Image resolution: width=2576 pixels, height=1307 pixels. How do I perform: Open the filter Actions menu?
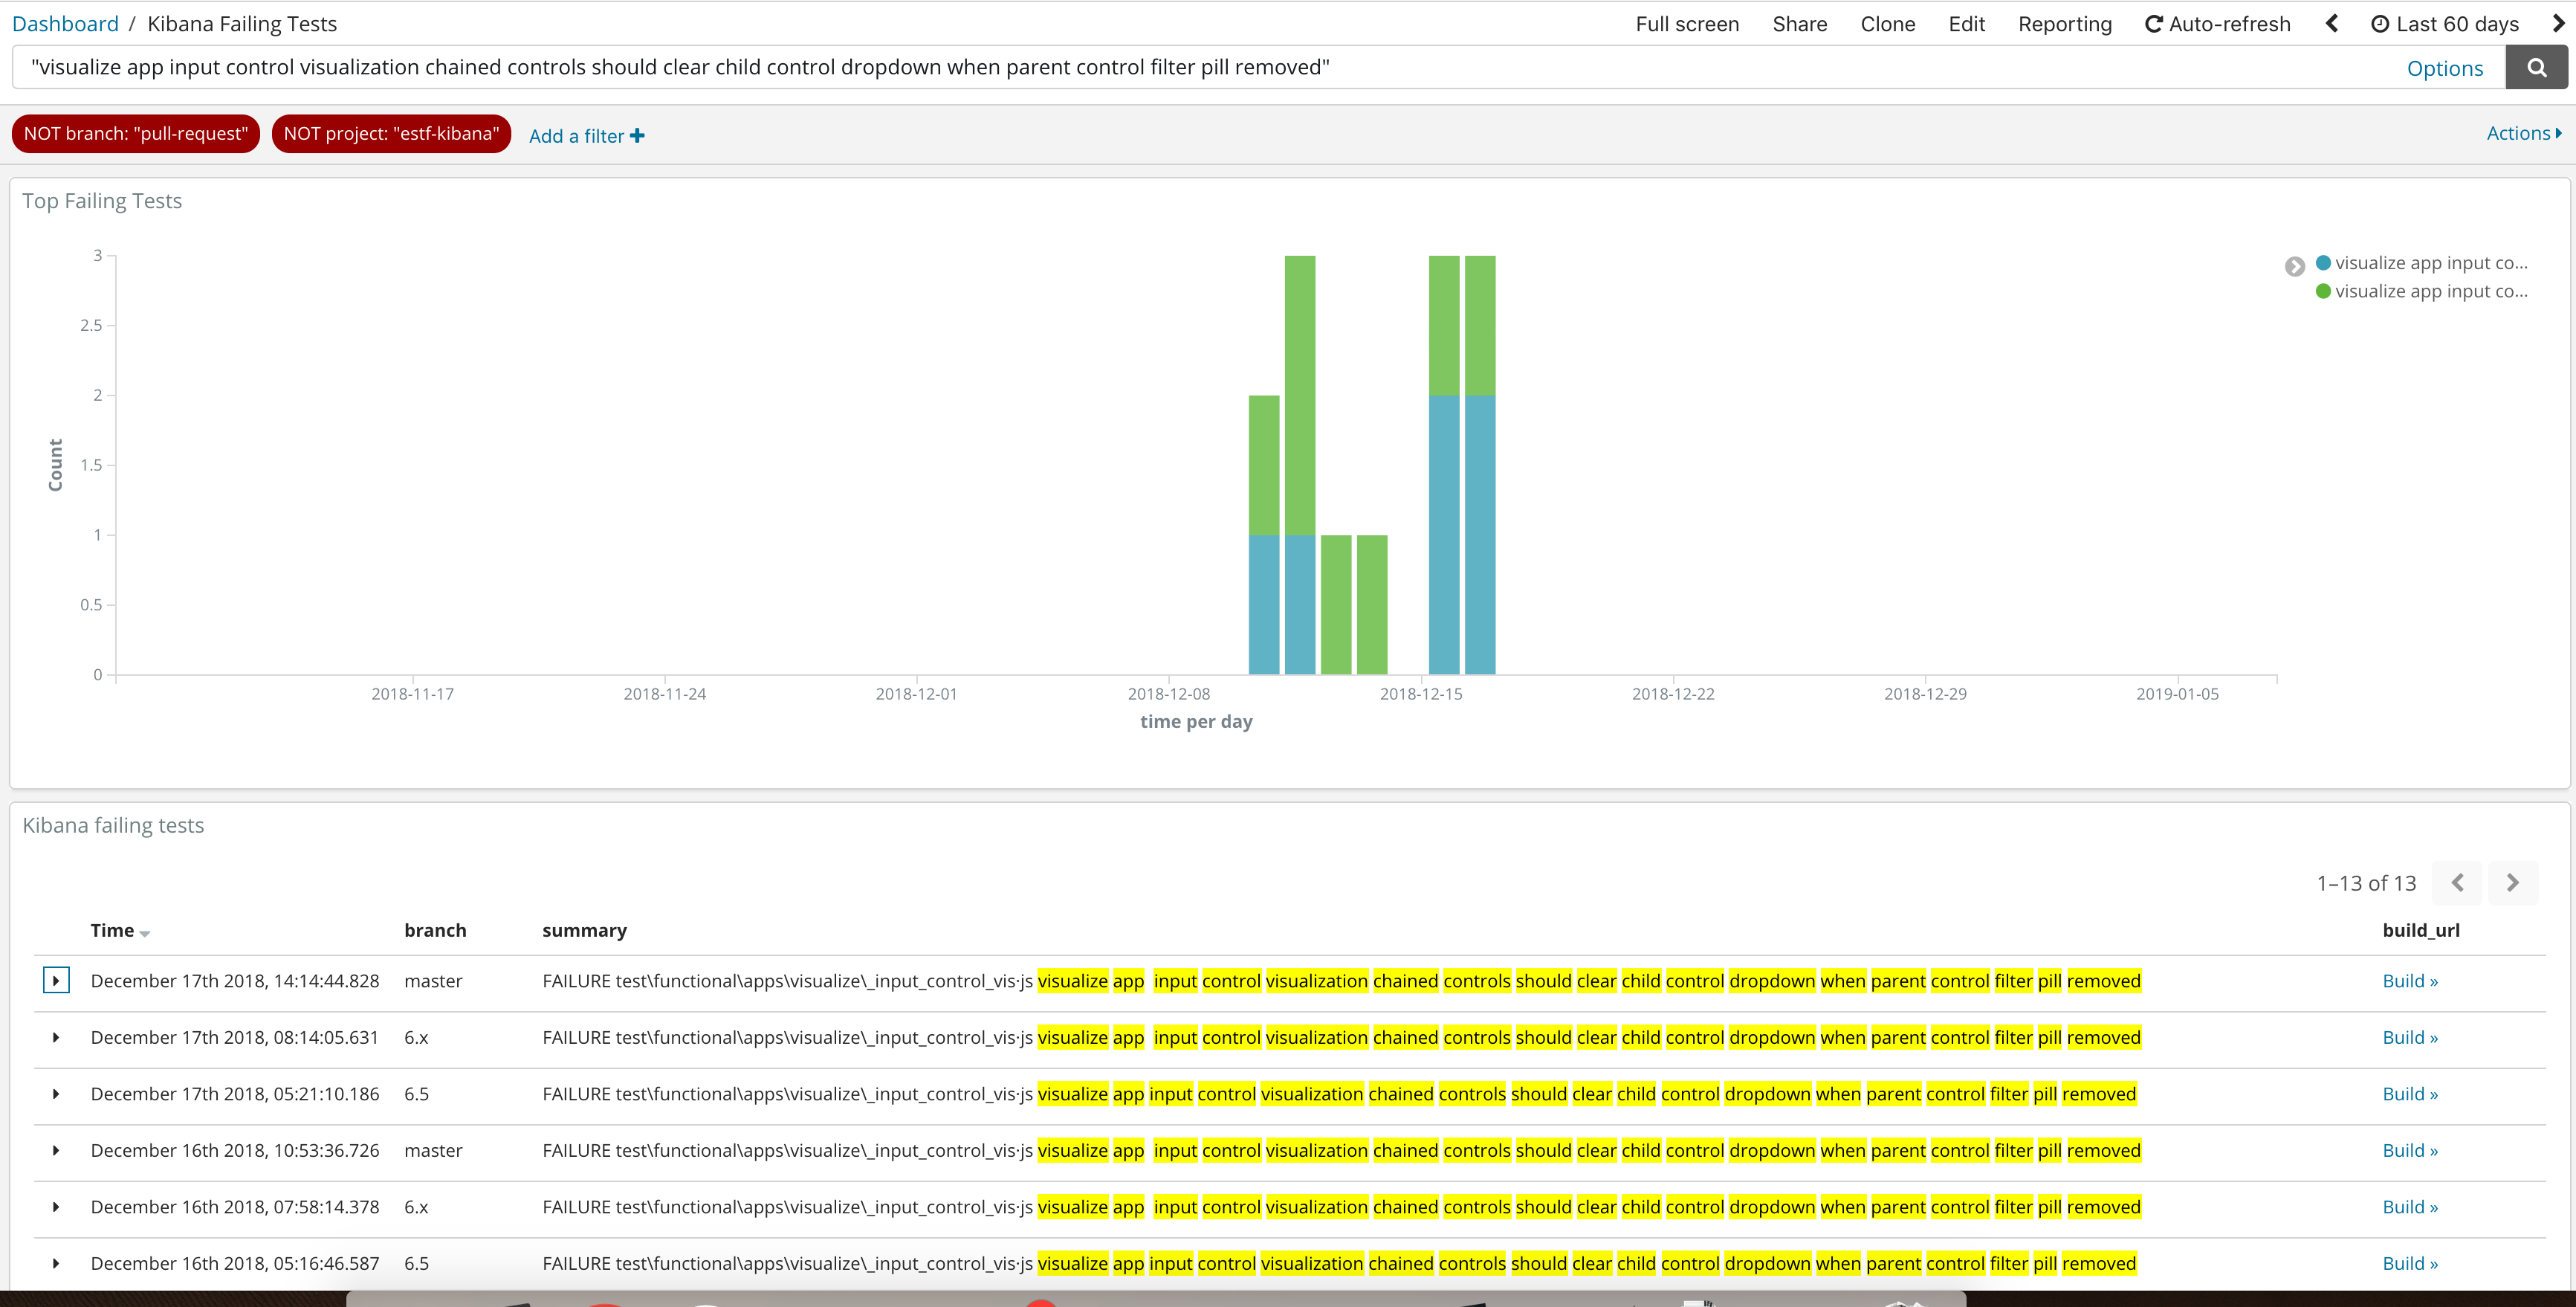2523,133
